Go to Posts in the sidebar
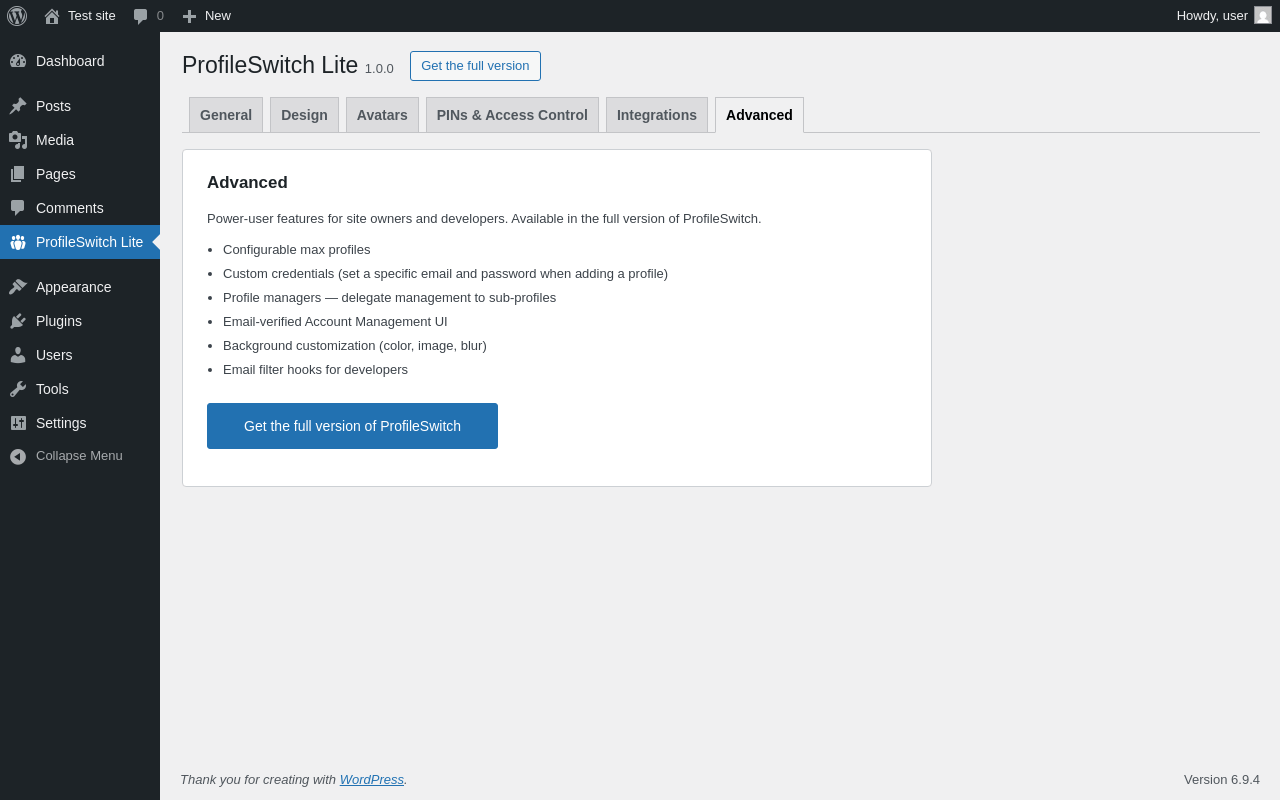The height and width of the screenshot is (800, 1280). [53, 106]
